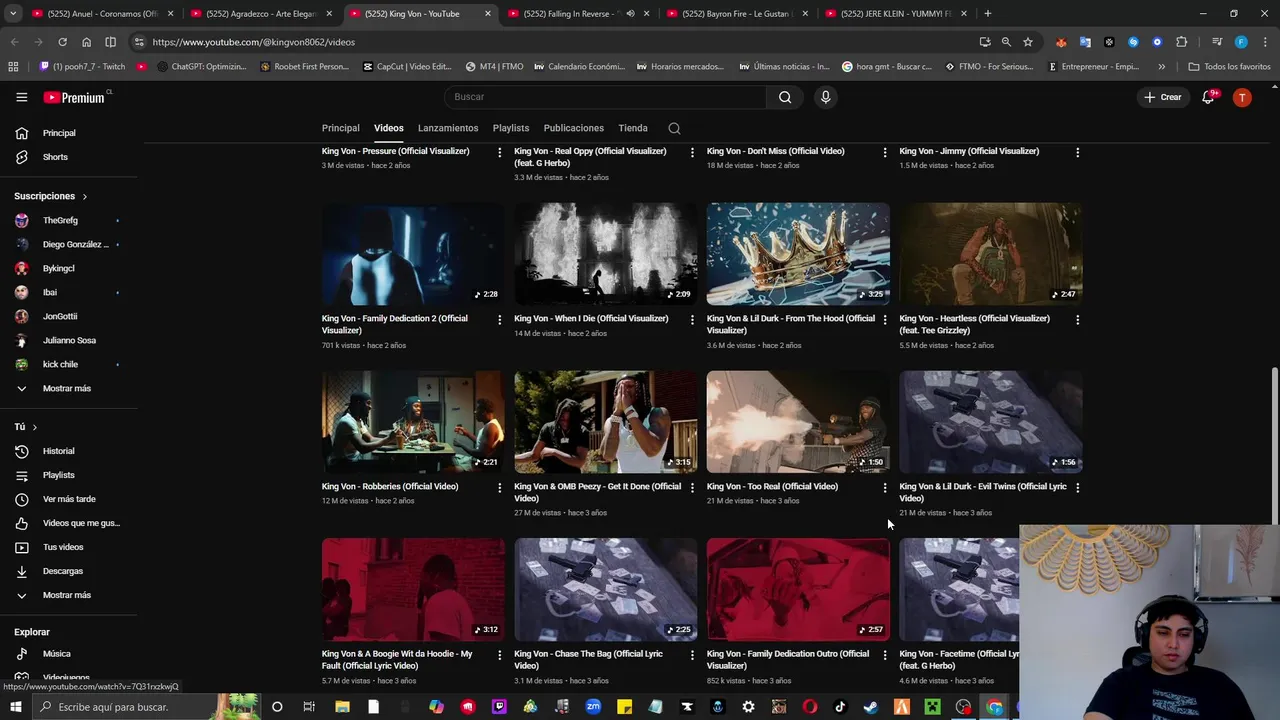Open the notifications bell
1280x720 pixels.
(1208, 97)
